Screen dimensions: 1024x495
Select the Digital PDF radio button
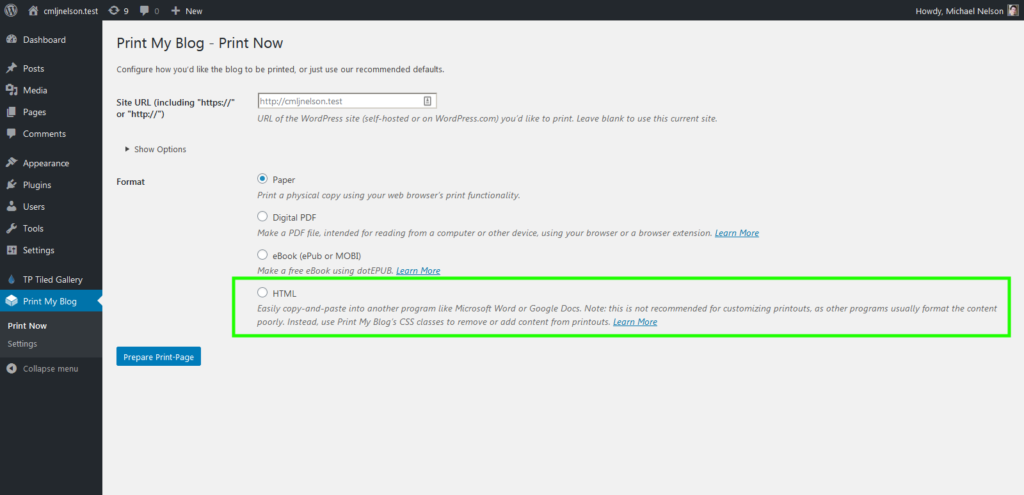point(263,216)
